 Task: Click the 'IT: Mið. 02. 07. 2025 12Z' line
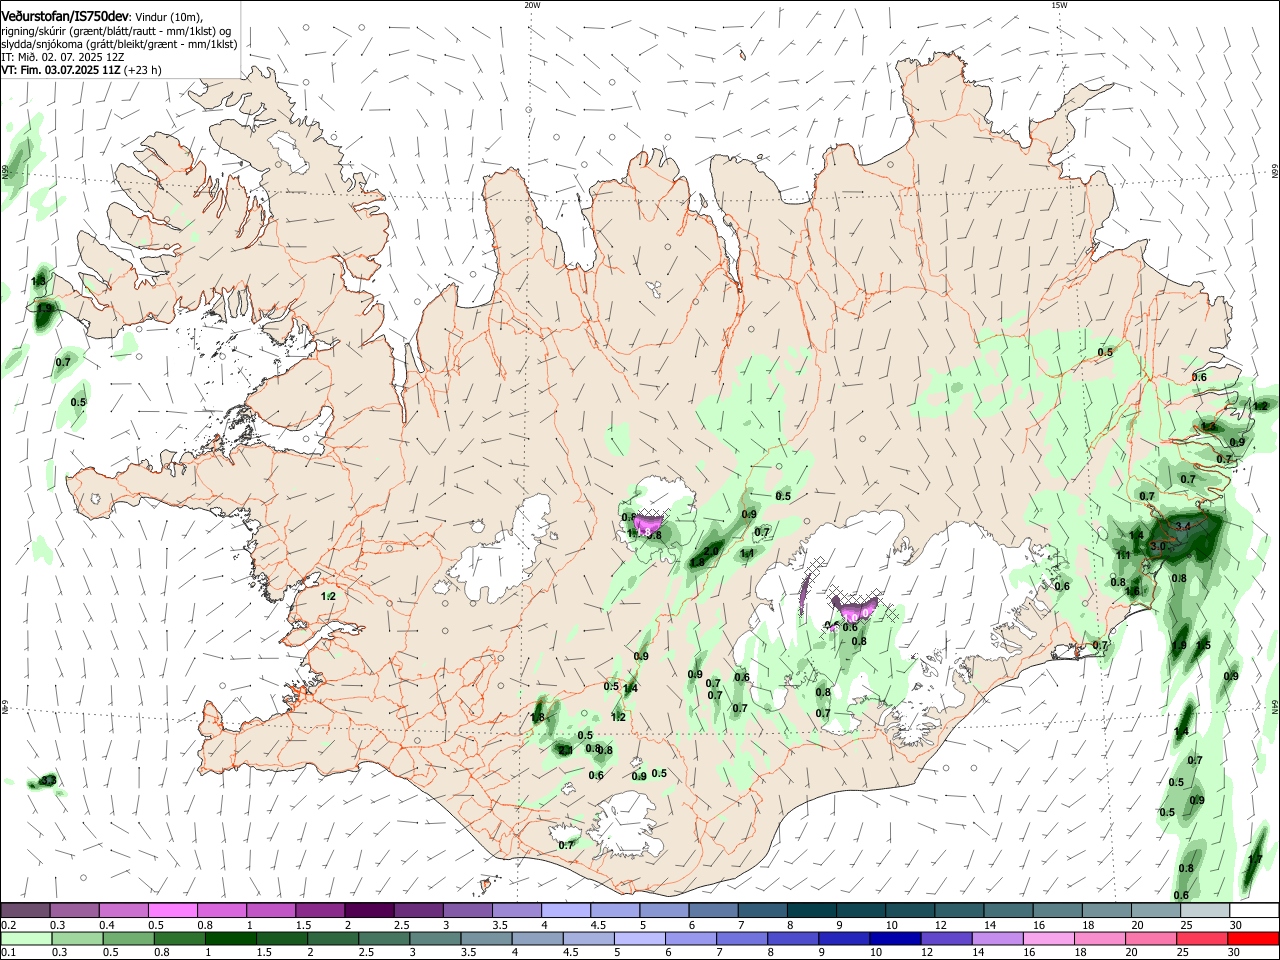(x=63, y=57)
